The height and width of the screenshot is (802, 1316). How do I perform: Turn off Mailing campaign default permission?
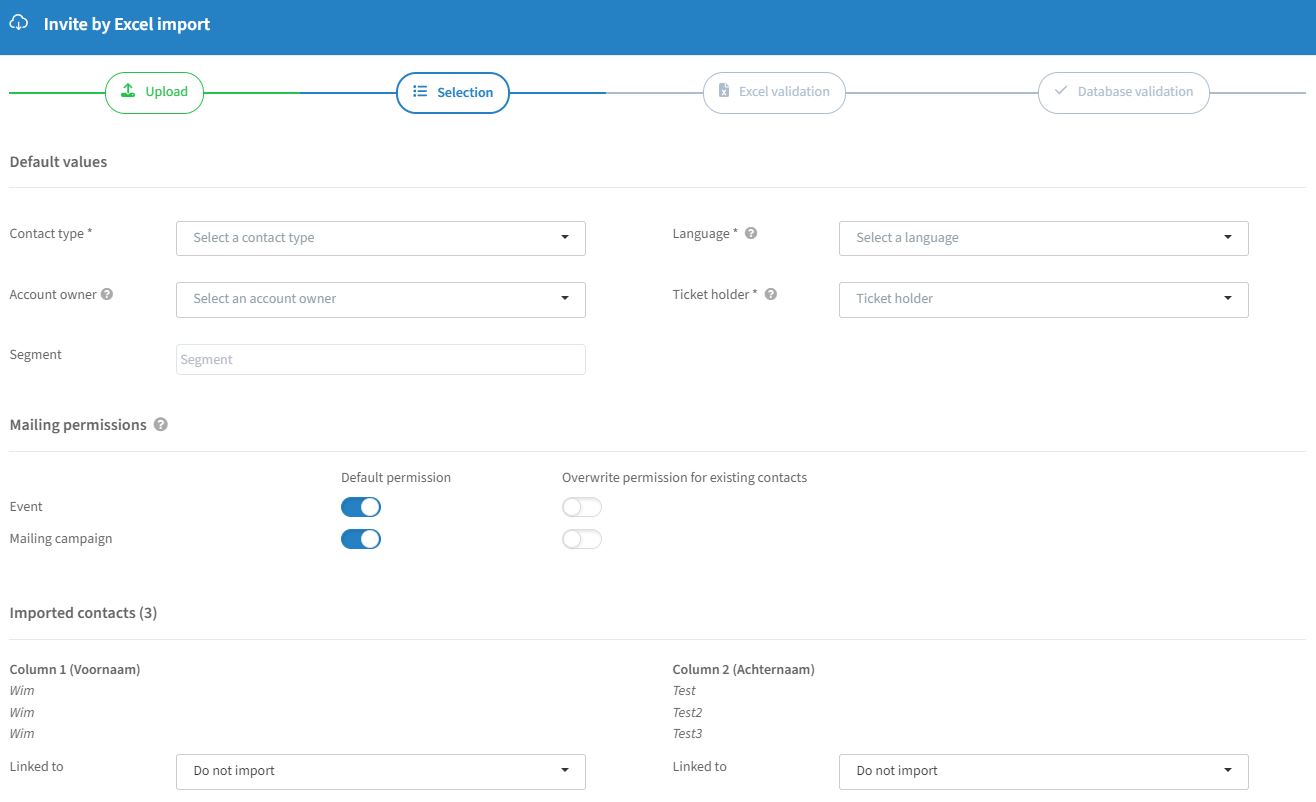click(361, 539)
